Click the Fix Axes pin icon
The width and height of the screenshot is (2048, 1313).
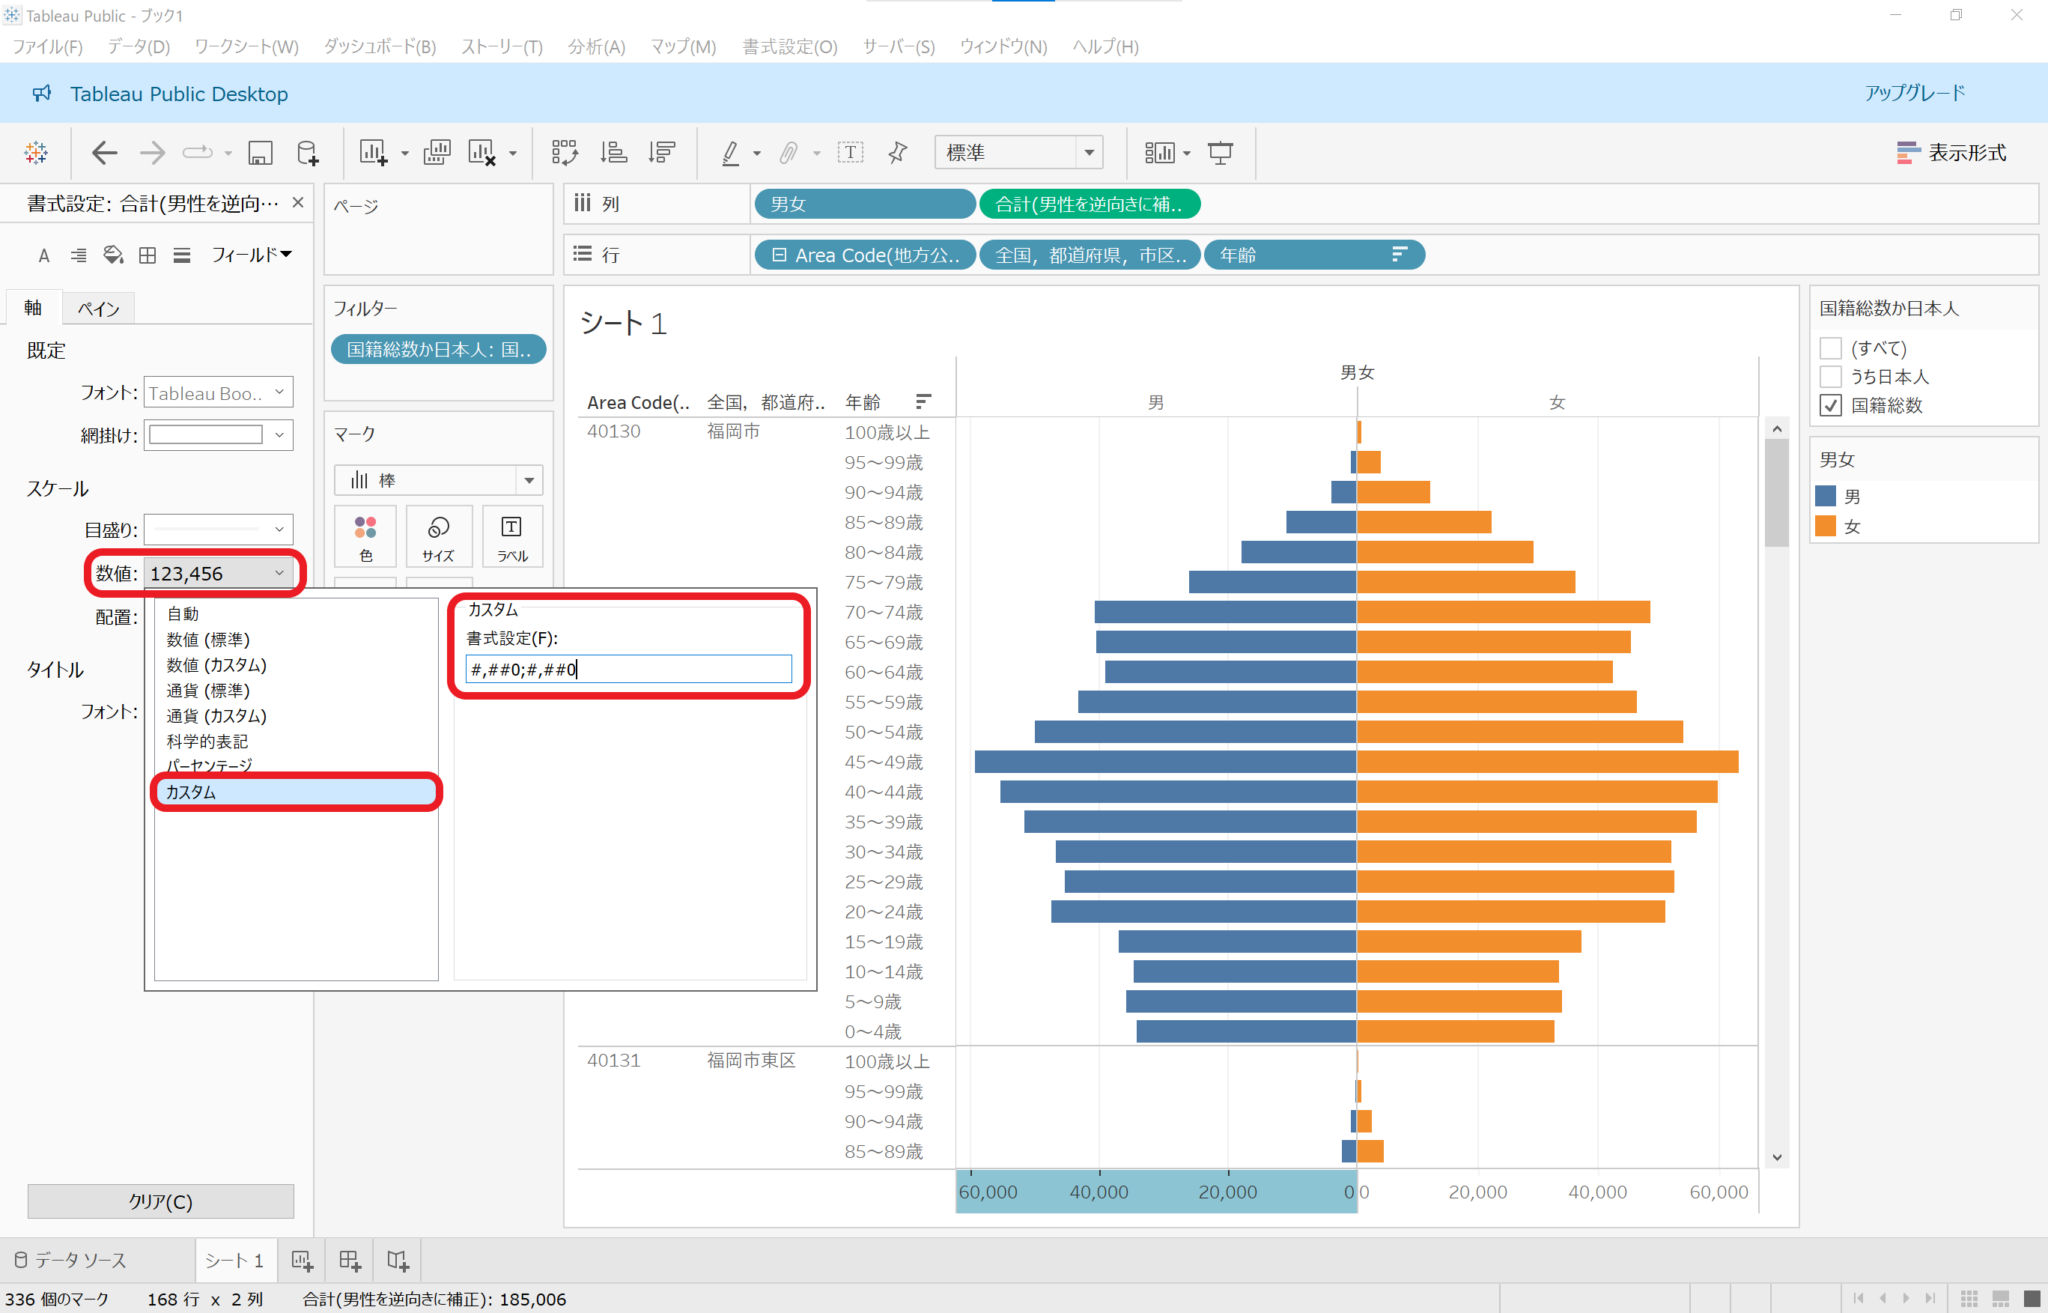pos(898,152)
